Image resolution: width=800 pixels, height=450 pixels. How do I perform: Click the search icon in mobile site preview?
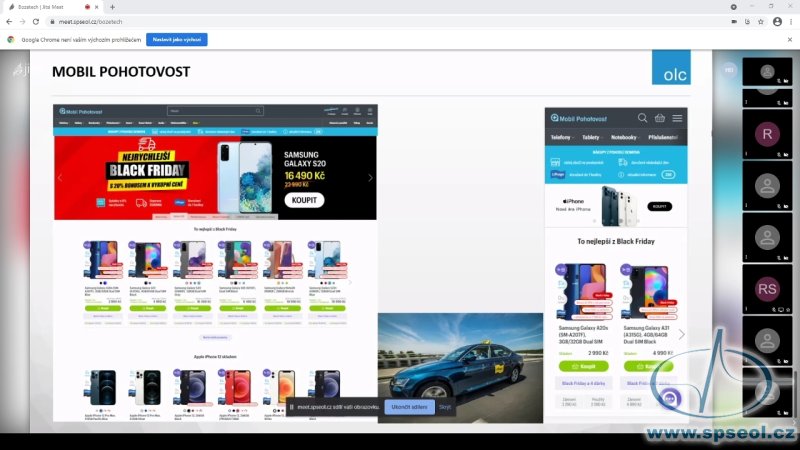point(642,118)
